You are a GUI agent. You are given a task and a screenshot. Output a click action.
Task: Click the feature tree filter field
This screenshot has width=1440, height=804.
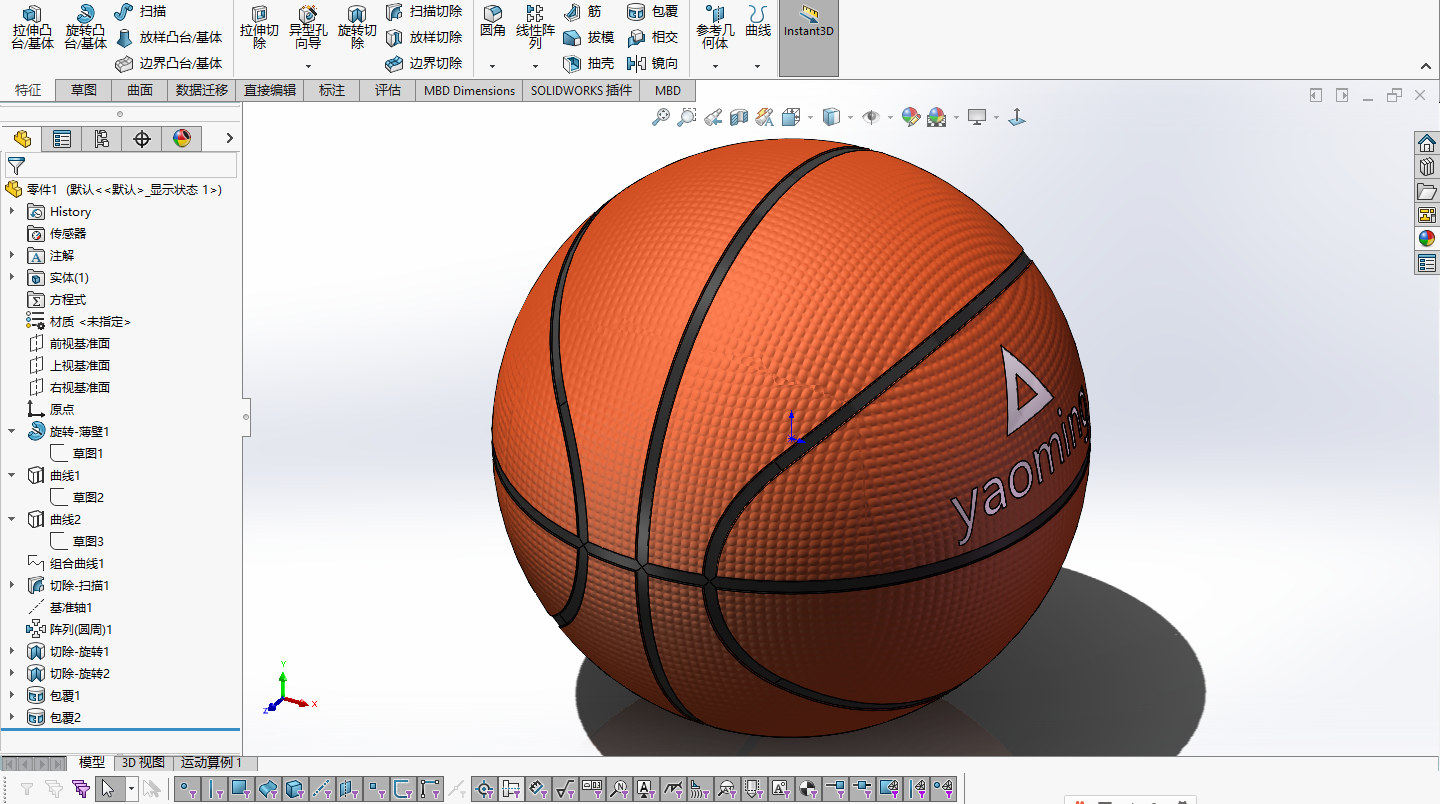coord(121,165)
